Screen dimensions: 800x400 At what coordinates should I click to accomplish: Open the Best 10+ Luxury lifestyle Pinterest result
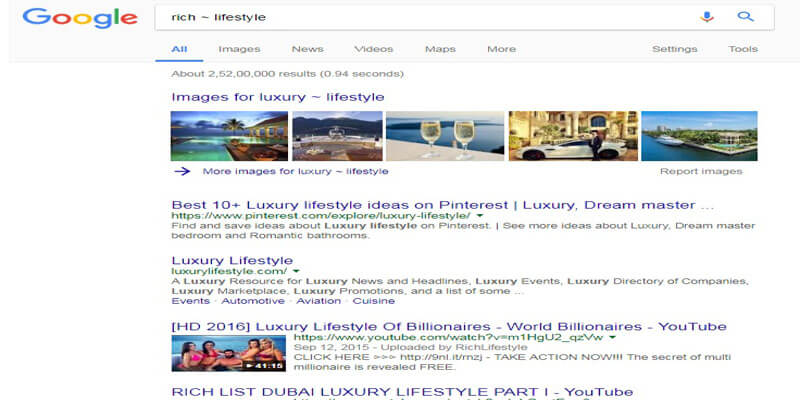click(x=443, y=205)
